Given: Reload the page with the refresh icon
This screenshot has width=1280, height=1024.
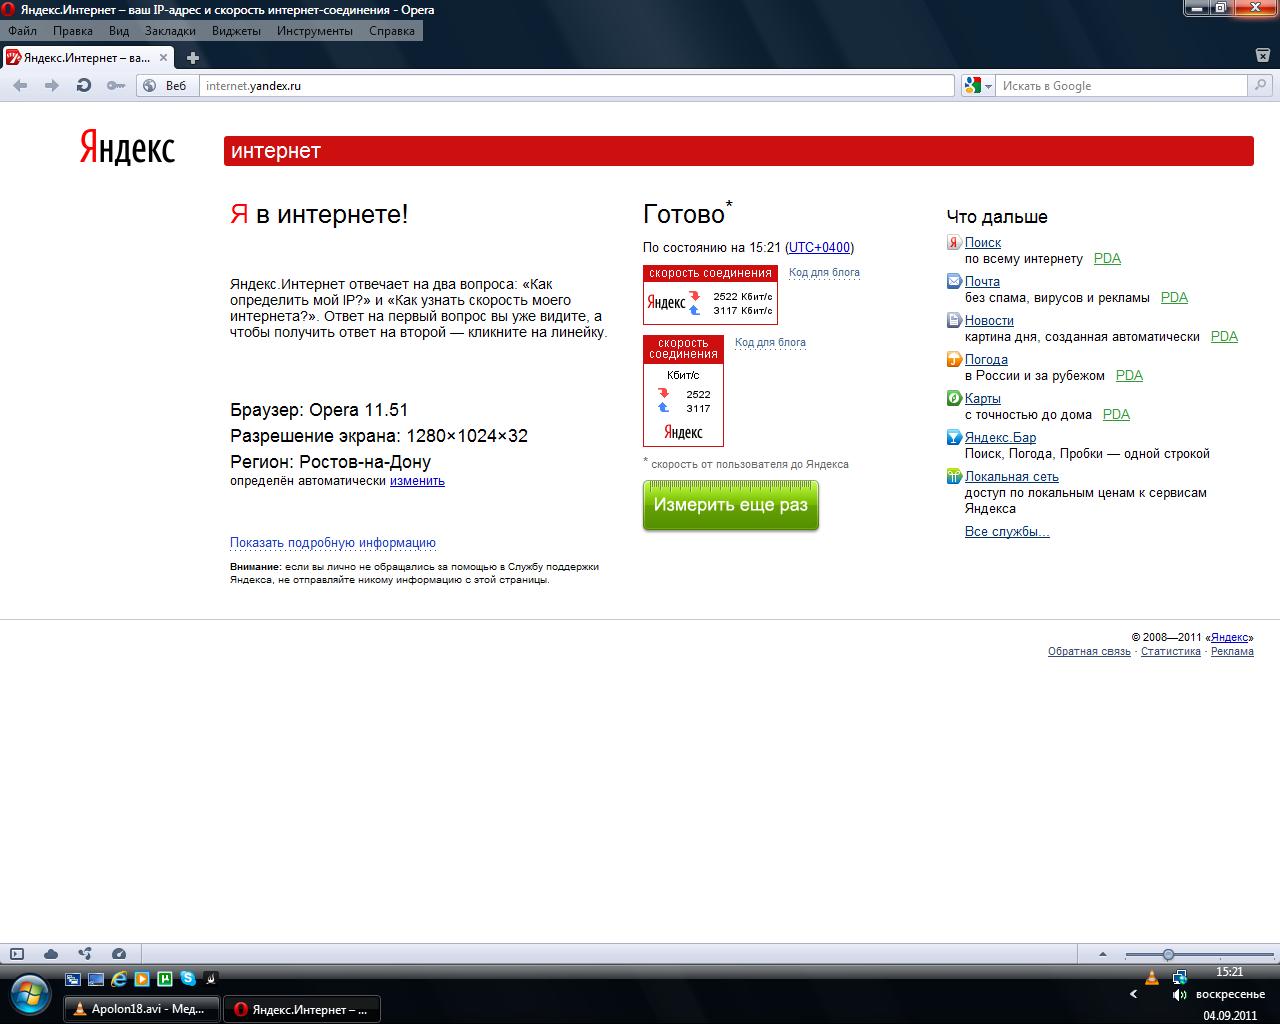Looking at the screenshot, I should pyautogui.click(x=84, y=86).
